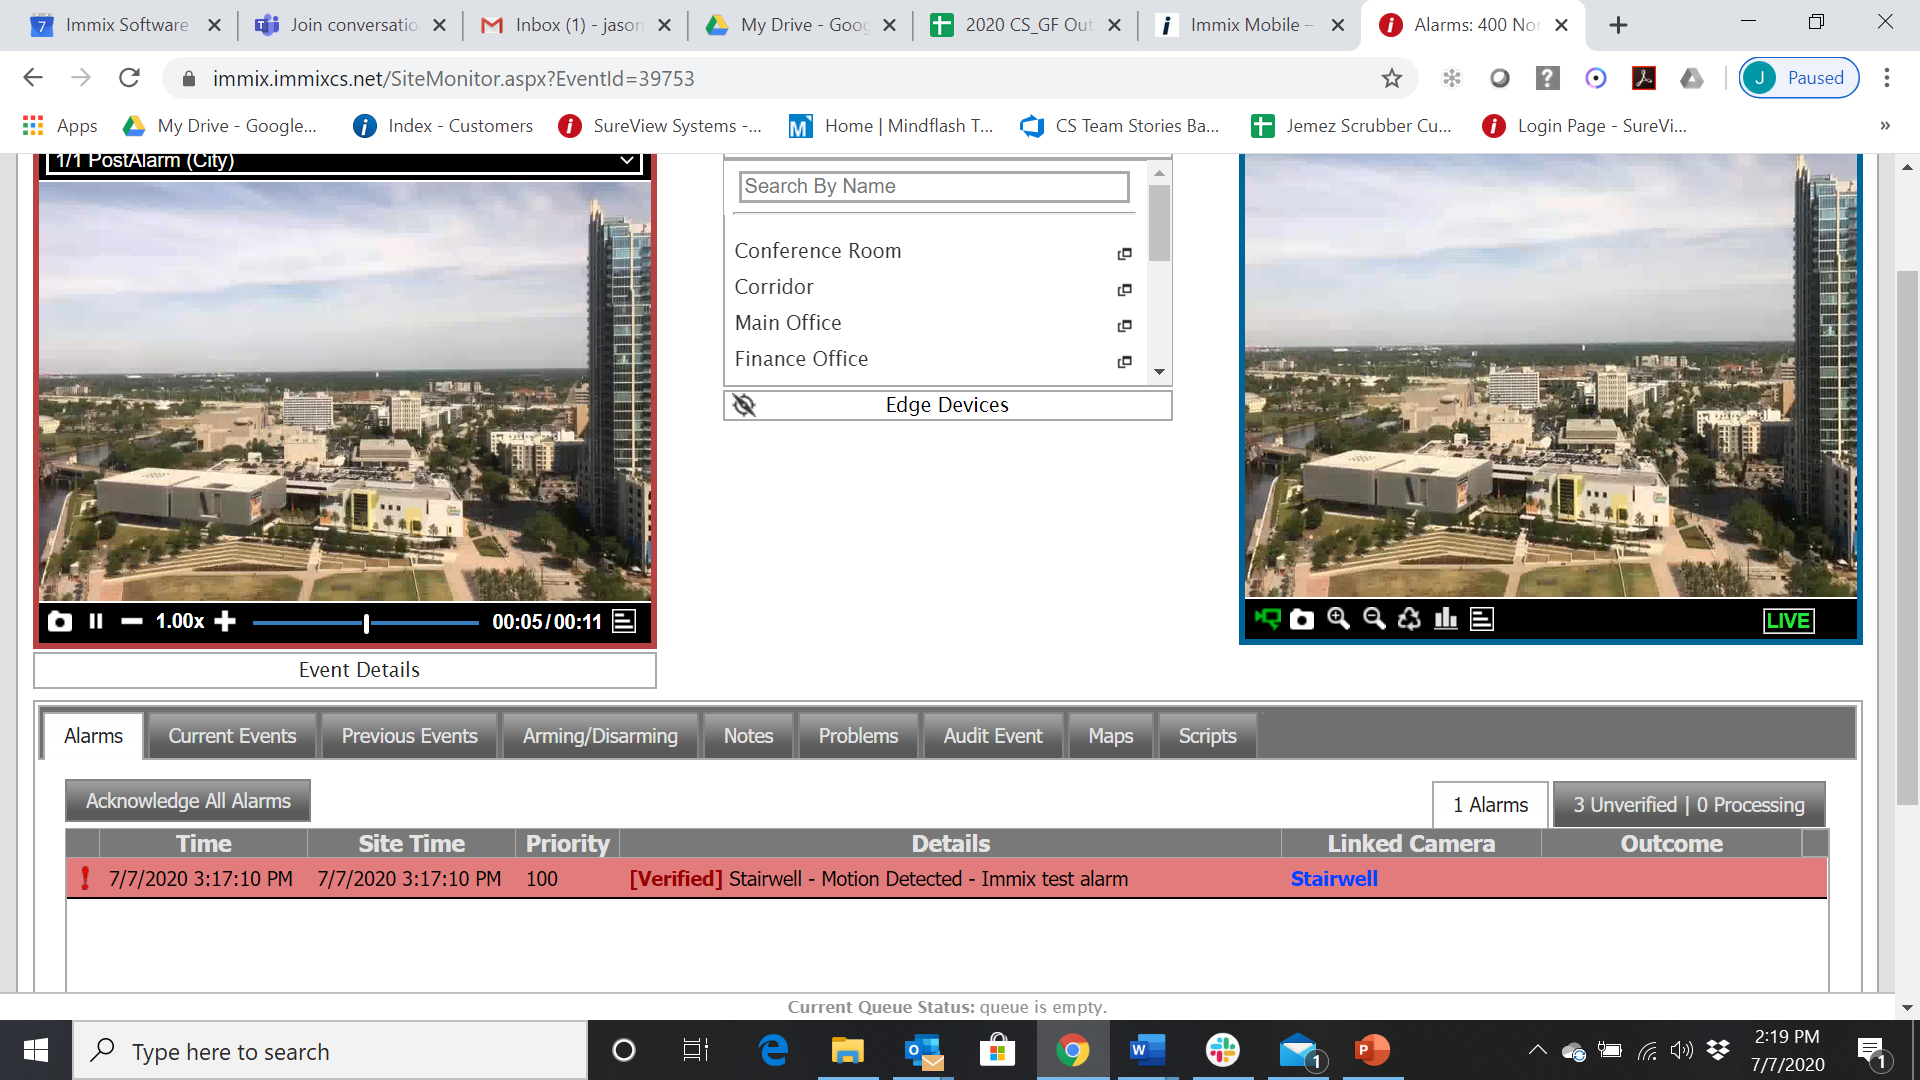
Task: Move the playback progress slider
Action: pyautogui.click(x=367, y=621)
